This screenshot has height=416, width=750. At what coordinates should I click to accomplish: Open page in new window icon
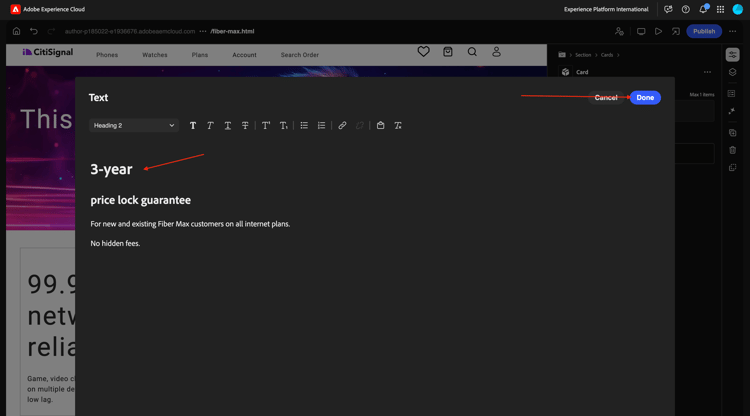point(675,31)
